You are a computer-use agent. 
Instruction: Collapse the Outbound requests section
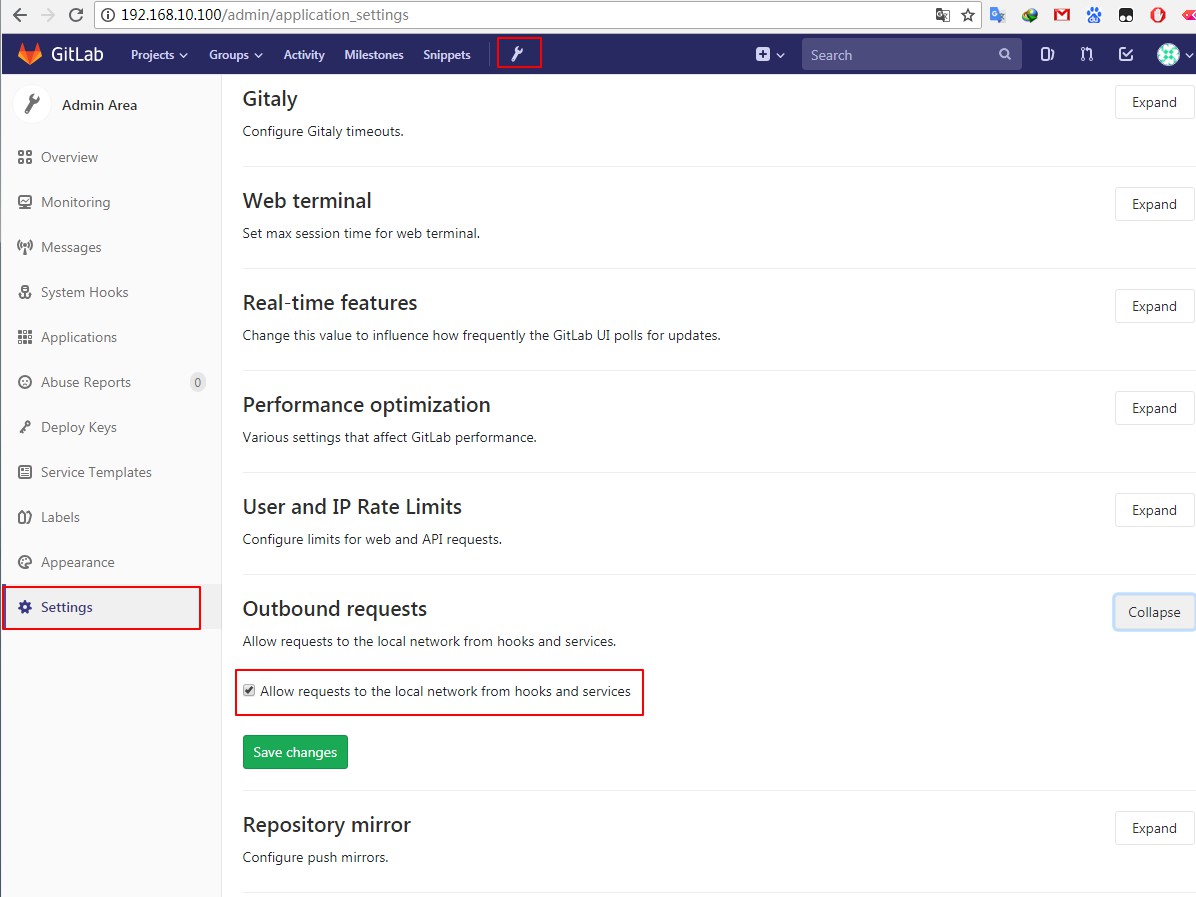[1154, 612]
